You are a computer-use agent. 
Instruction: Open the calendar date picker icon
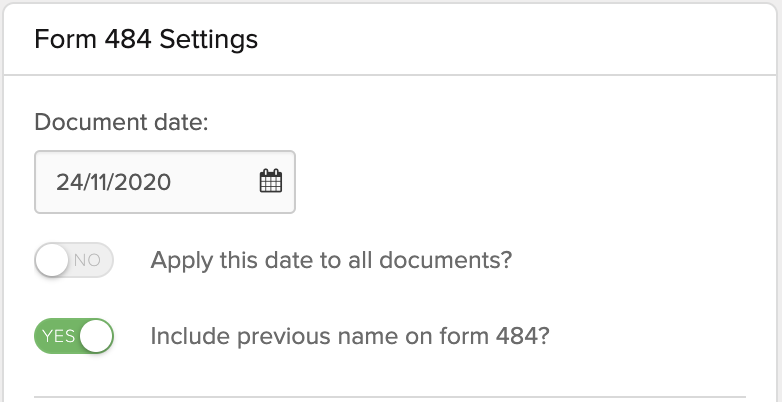click(x=271, y=181)
